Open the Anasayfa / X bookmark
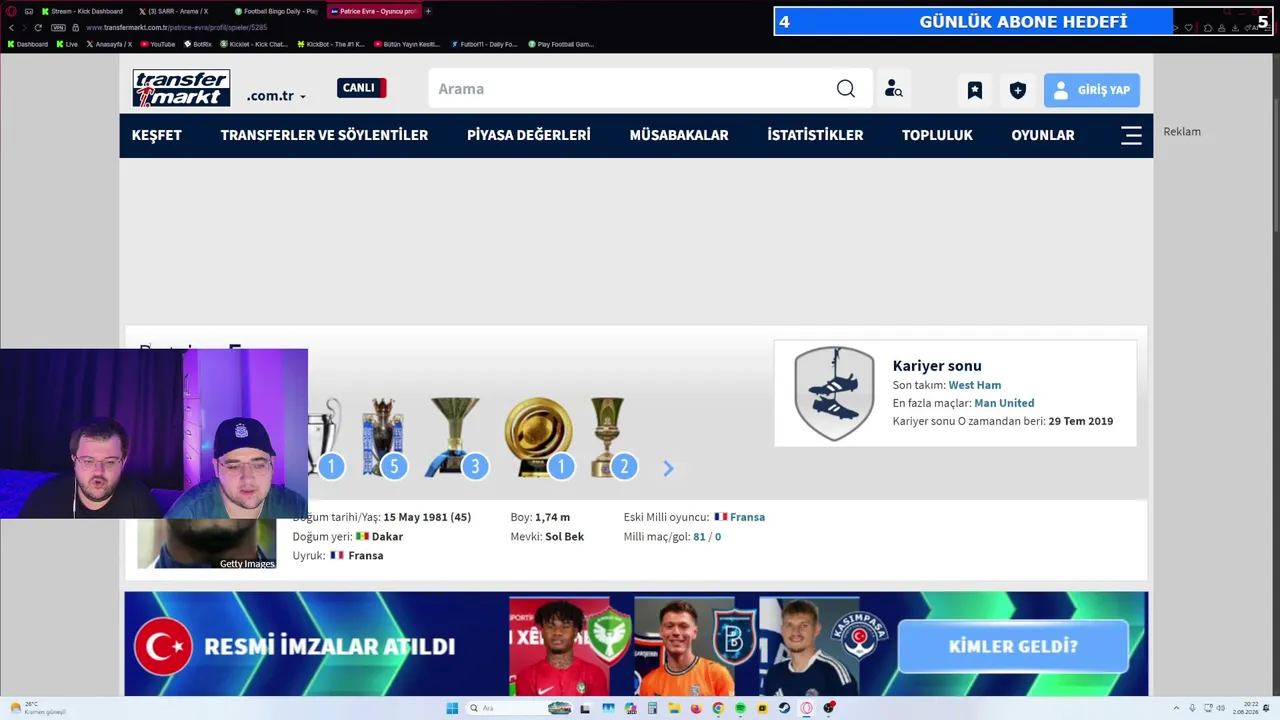Viewport: 1280px width, 720px height. click(x=109, y=44)
